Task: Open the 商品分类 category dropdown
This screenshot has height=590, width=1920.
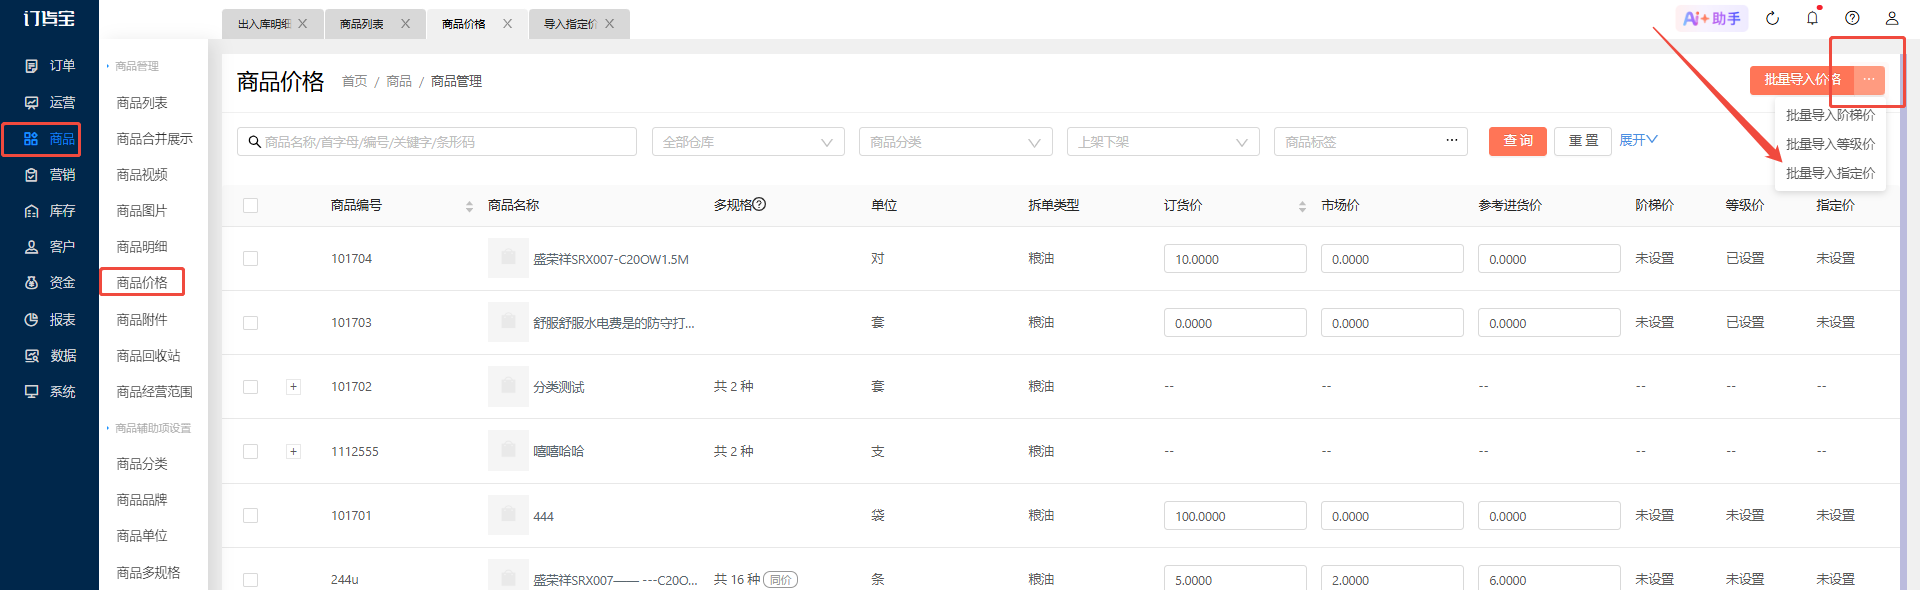Action: pyautogui.click(x=955, y=142)
